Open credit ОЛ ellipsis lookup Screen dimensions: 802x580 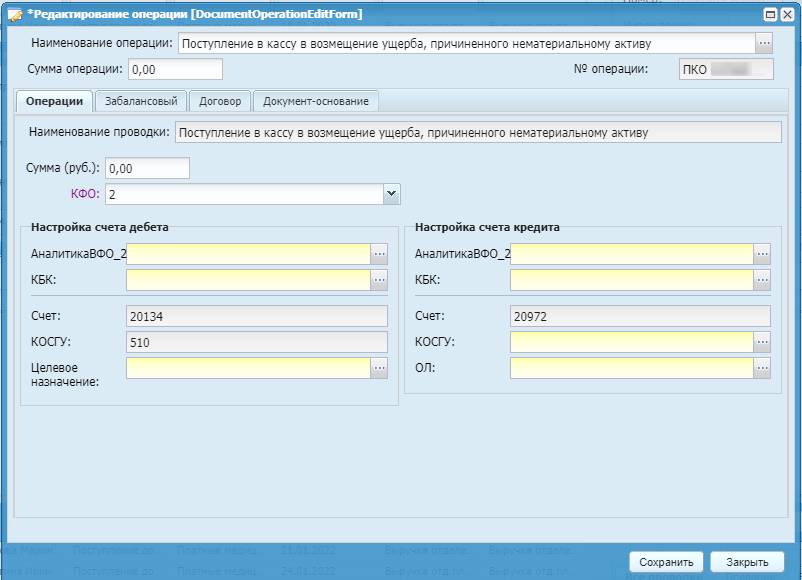click(x=762, y=369)
